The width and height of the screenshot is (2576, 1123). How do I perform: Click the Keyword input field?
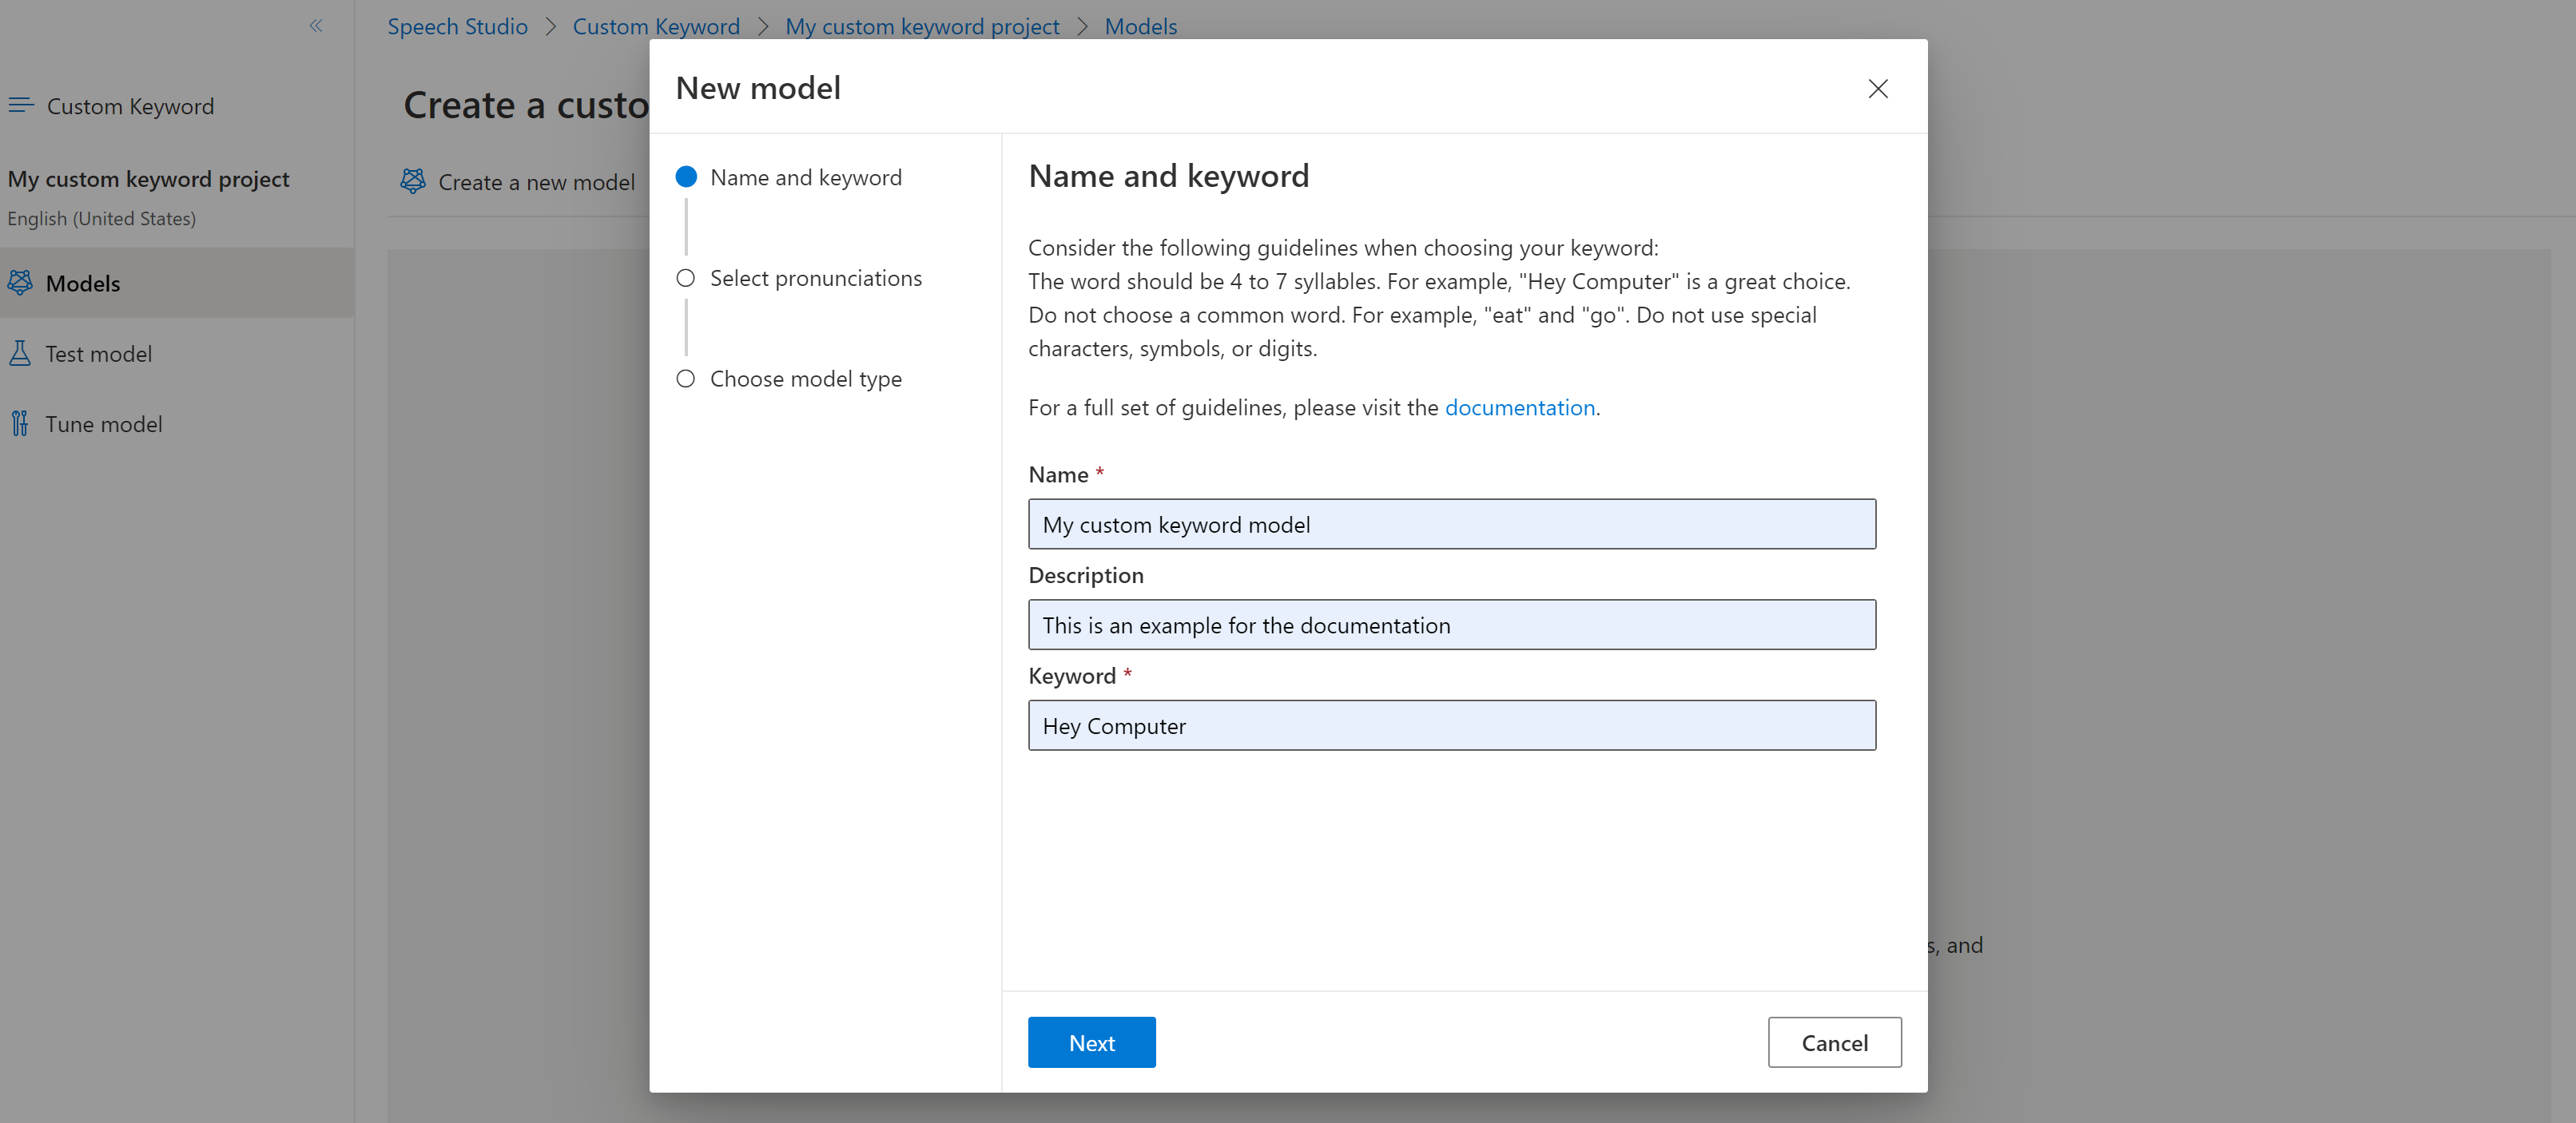point(1451,724)
